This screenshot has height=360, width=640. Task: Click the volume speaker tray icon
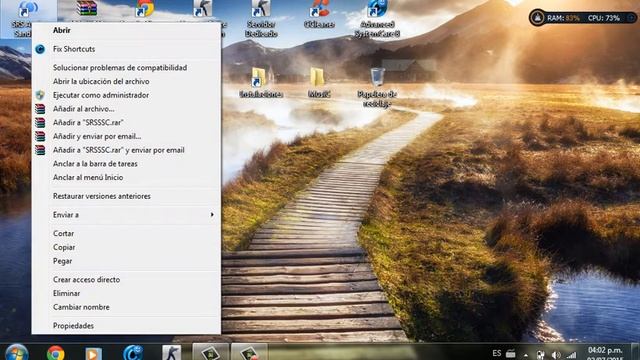(x=556, y=355)
